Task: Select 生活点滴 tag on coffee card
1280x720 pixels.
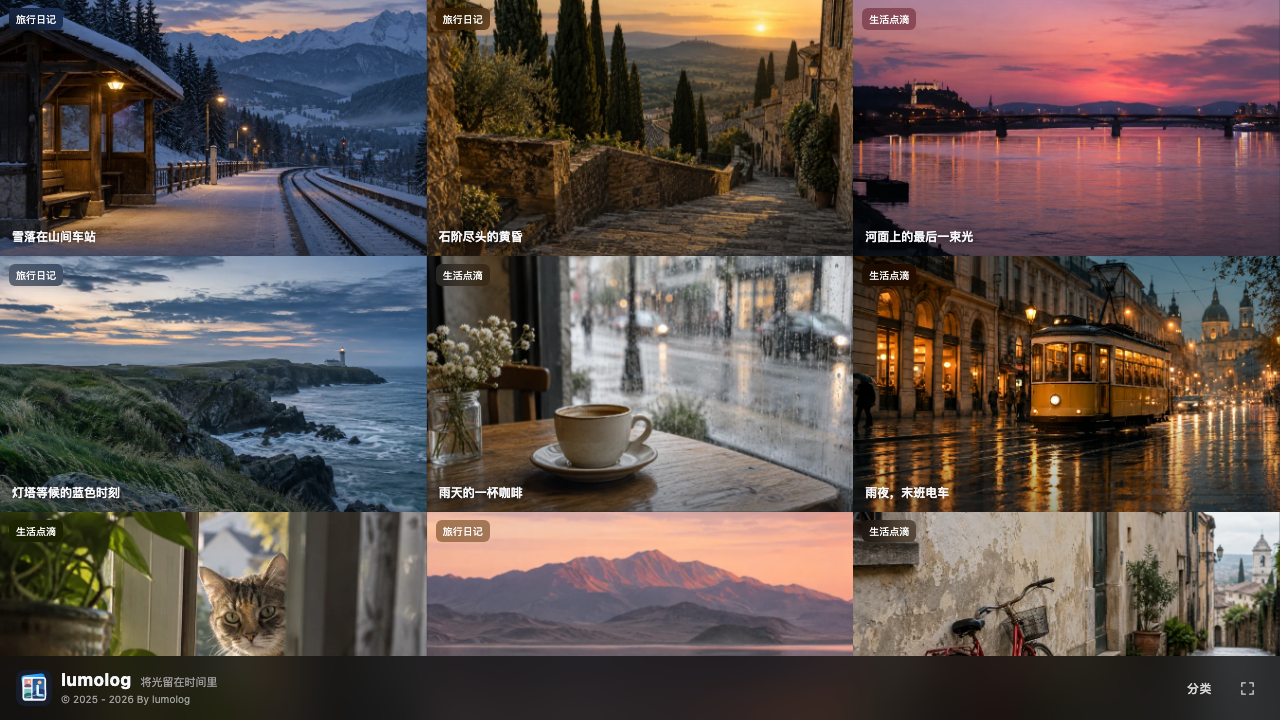Action: [x=463, y=275]
